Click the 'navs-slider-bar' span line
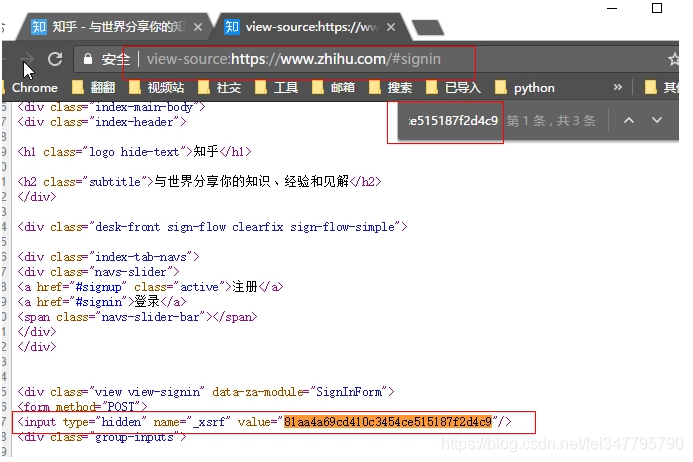Screen dimensions: 693x462 coord(137,317)
